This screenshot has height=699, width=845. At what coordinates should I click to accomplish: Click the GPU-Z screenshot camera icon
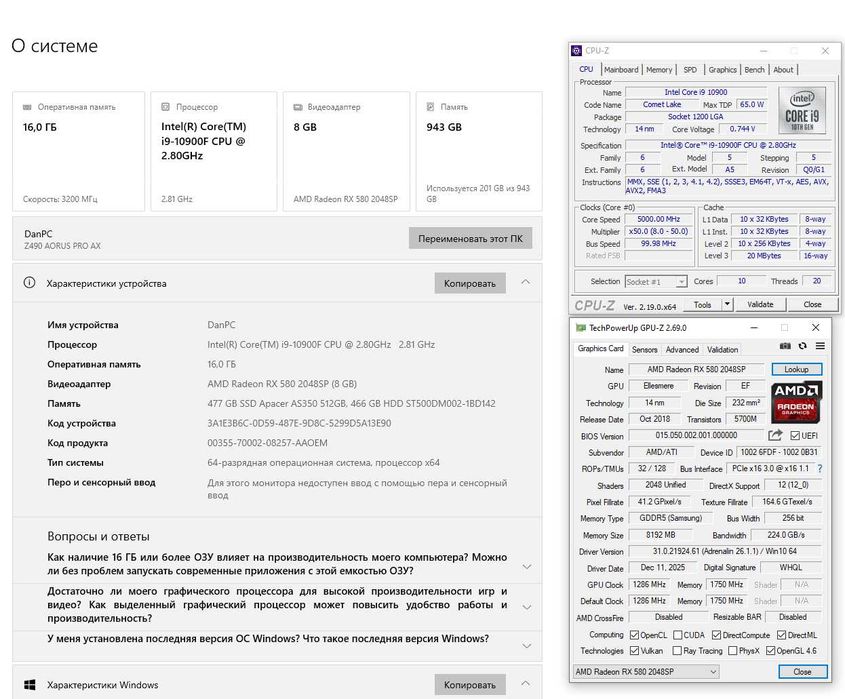click(785, 346)
